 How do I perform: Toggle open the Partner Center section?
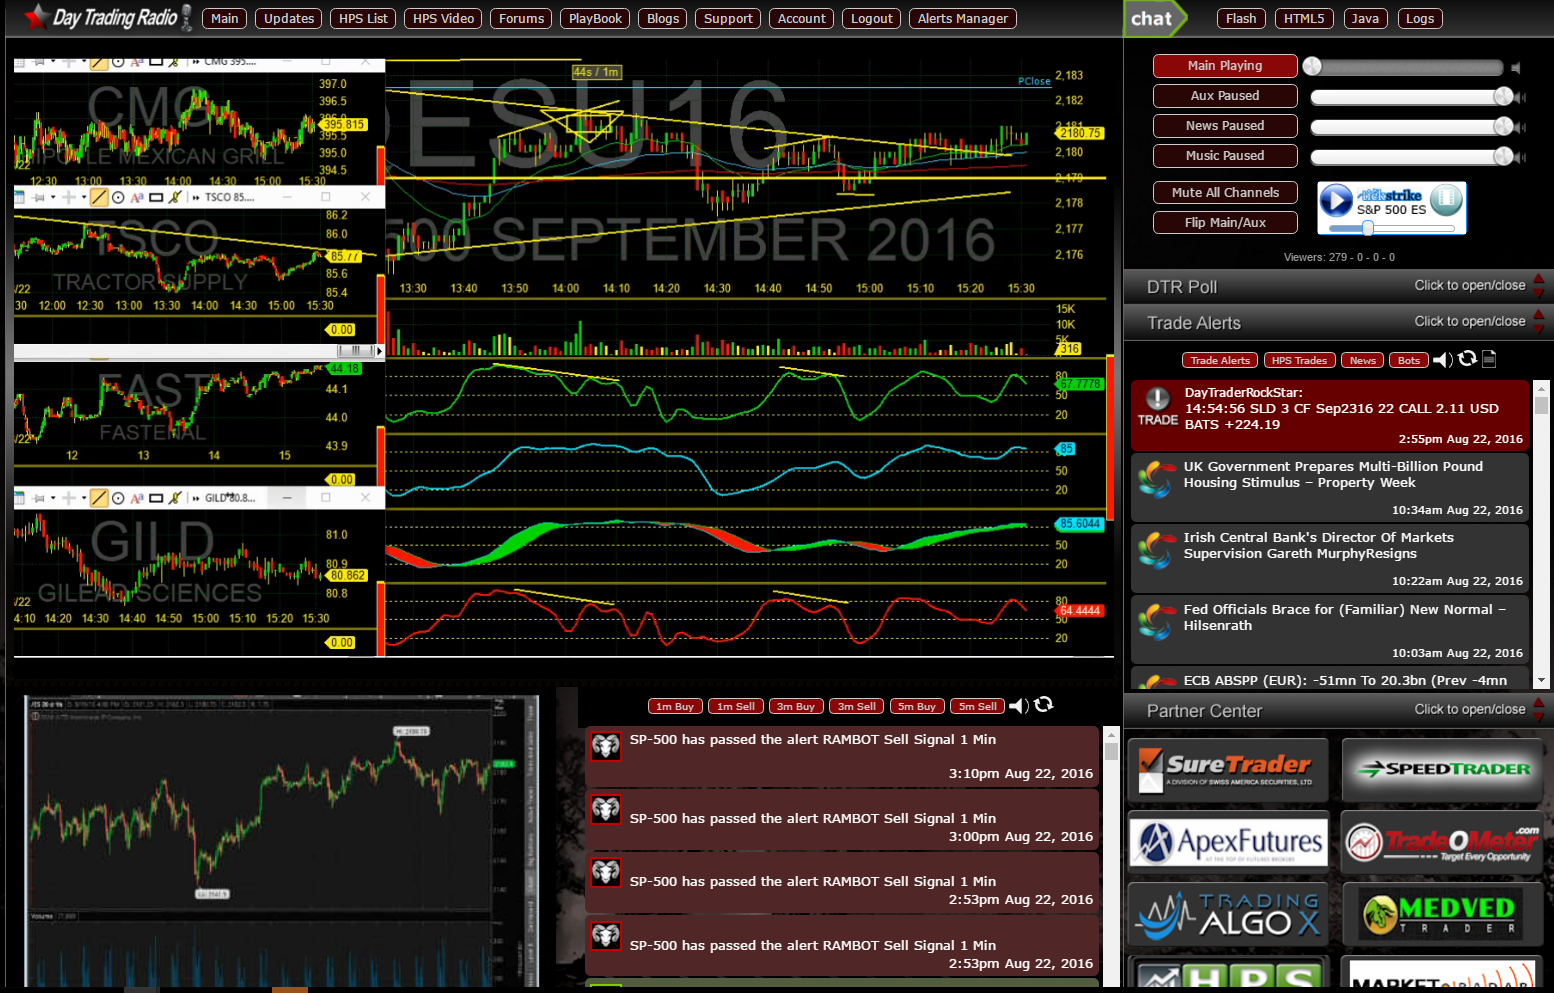(1469, 710)
